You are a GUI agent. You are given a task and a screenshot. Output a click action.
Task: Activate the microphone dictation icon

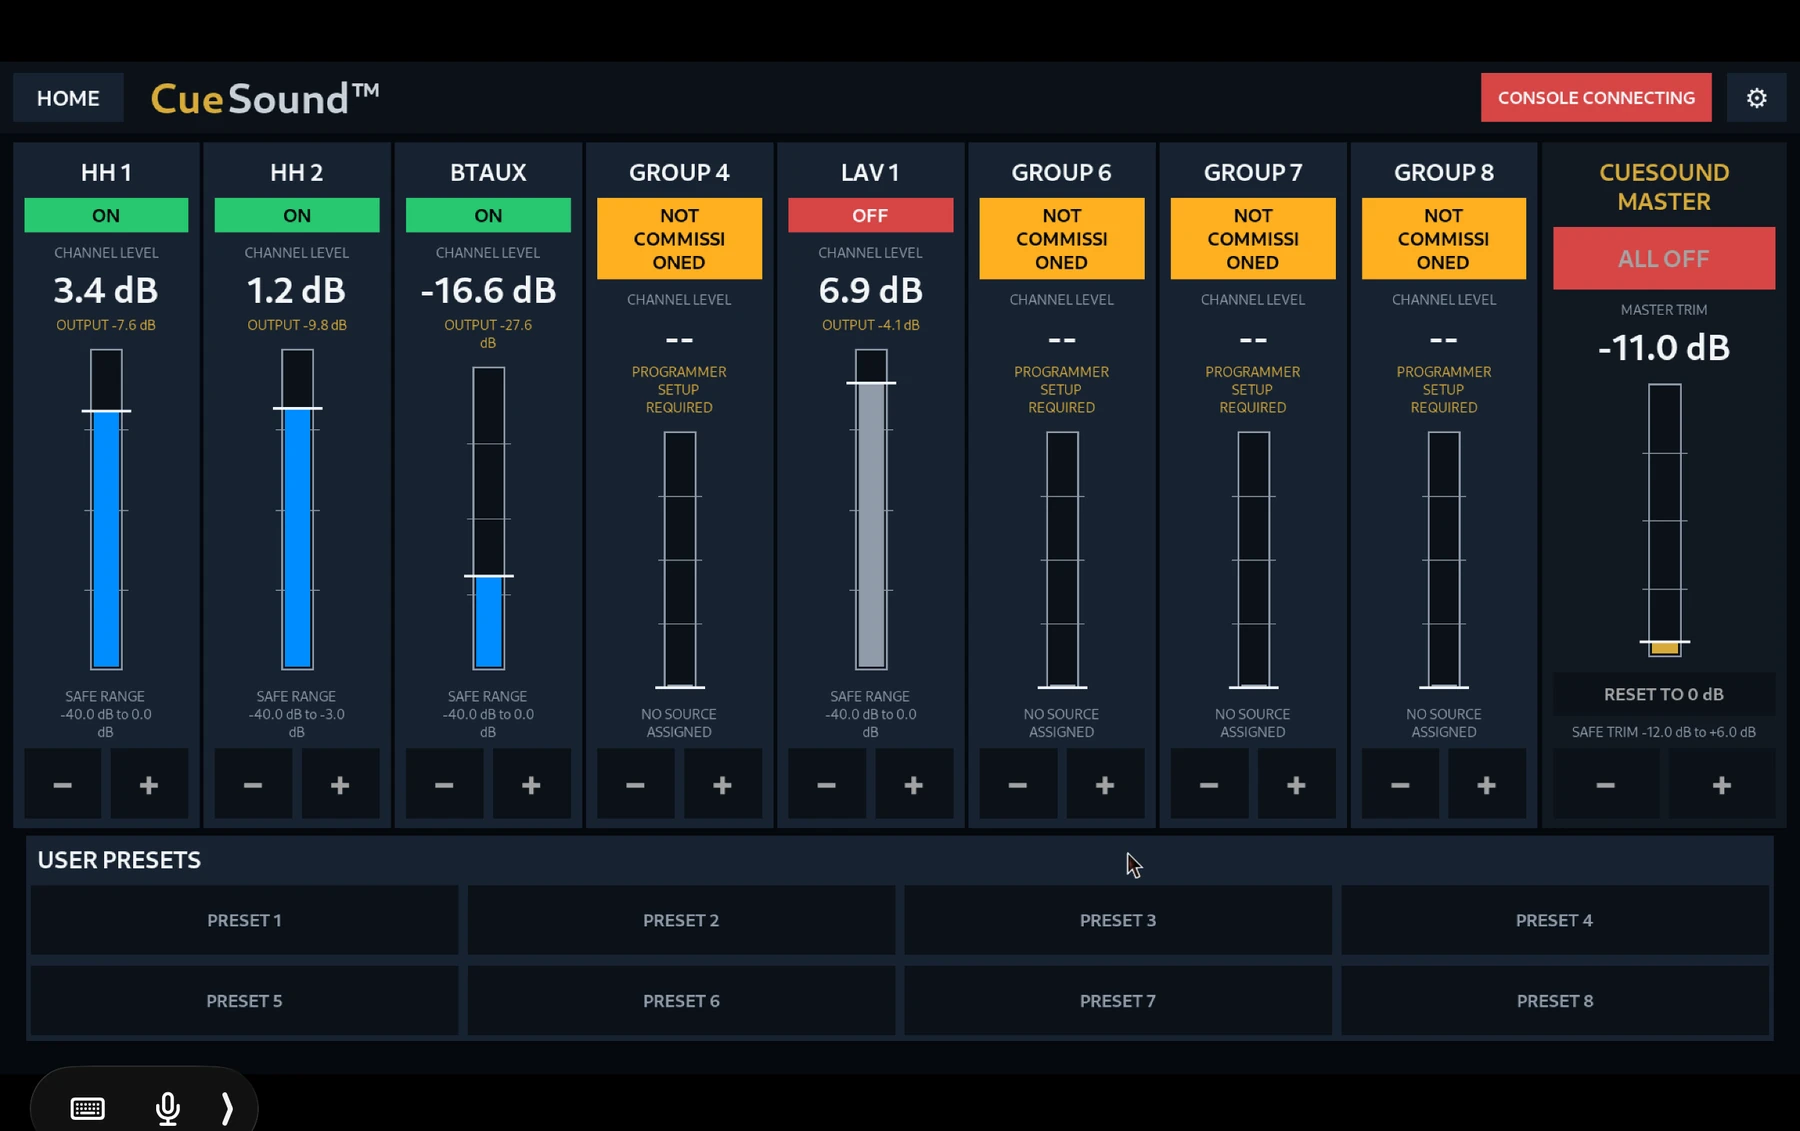pos(168,1108)
